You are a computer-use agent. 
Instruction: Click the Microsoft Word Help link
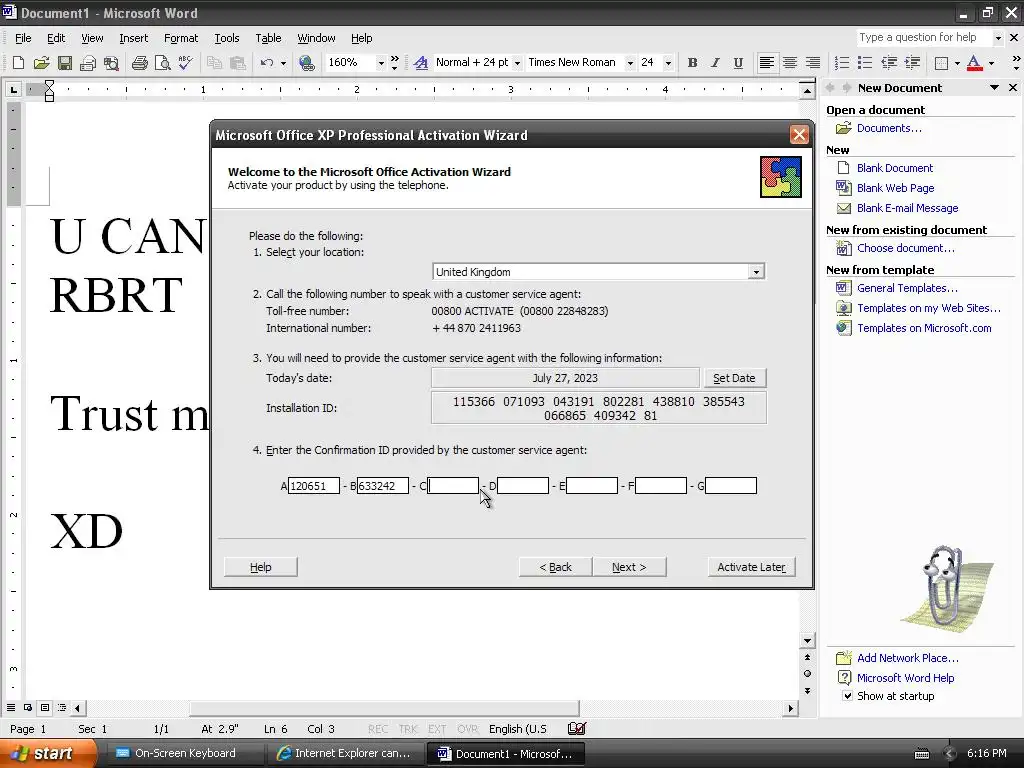coord(905,678)
